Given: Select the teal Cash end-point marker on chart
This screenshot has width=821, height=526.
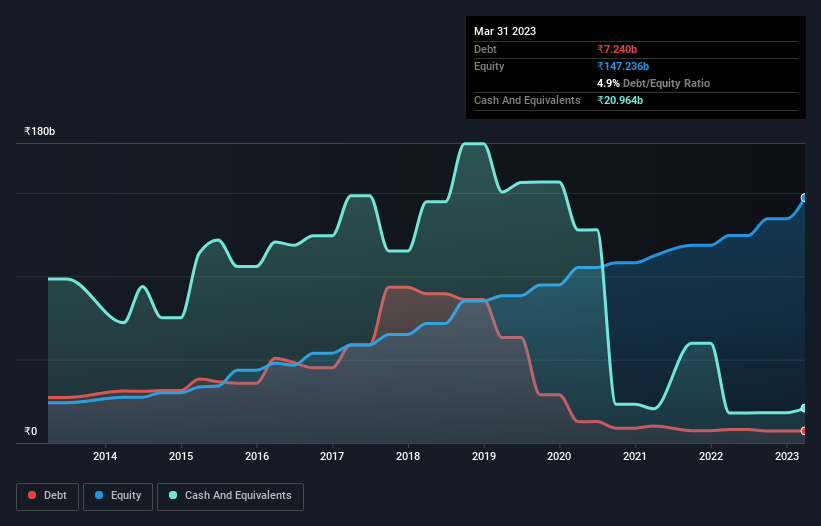Looking at the screenshot, I should (x=804, y=408).
